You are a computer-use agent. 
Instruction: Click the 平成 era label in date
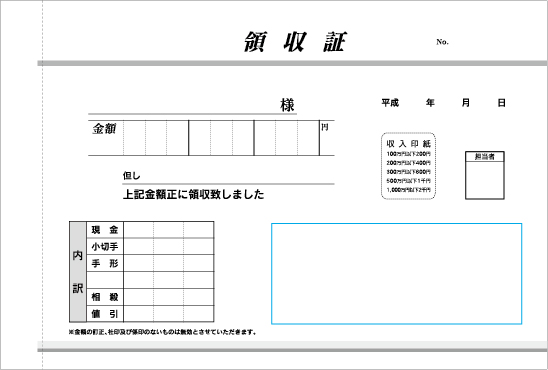[390, 103]
